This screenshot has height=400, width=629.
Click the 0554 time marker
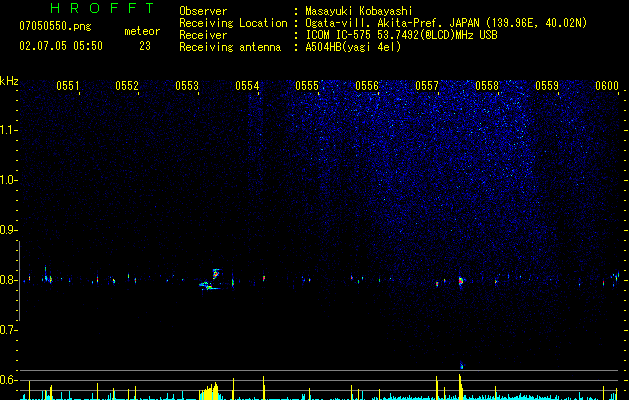tap(247, 86)
